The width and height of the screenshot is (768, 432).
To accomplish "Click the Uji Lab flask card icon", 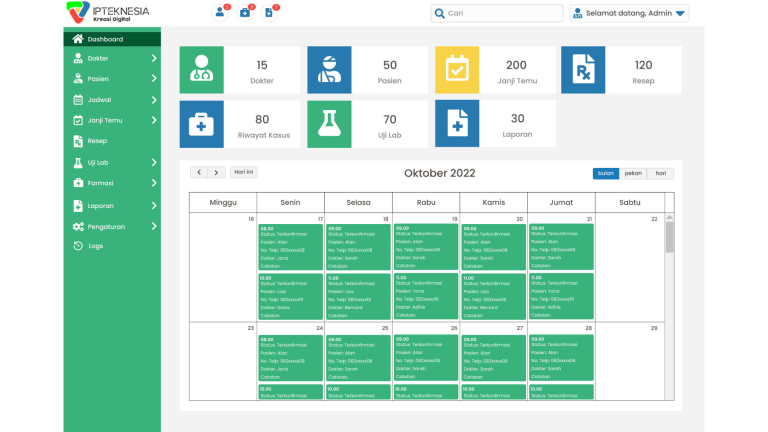I will (329, 124).
